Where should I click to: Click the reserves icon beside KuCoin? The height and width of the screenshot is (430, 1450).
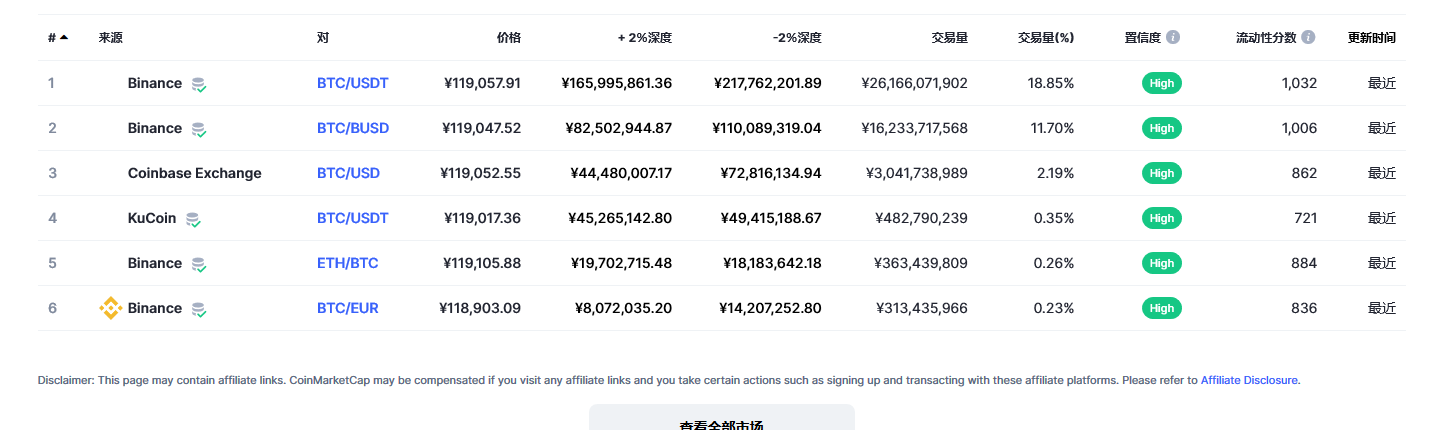[x=193, y=219]
